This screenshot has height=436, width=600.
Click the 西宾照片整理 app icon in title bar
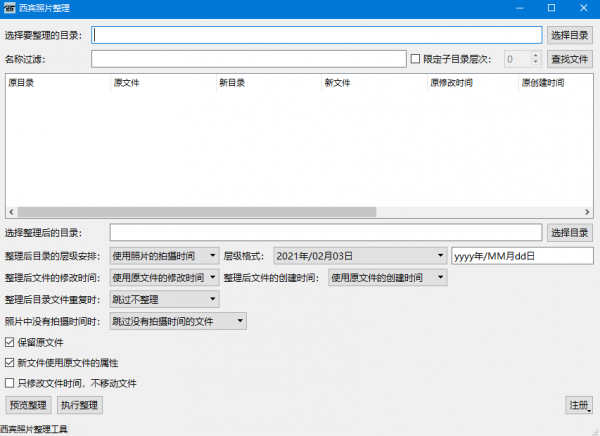coord(10,8)
